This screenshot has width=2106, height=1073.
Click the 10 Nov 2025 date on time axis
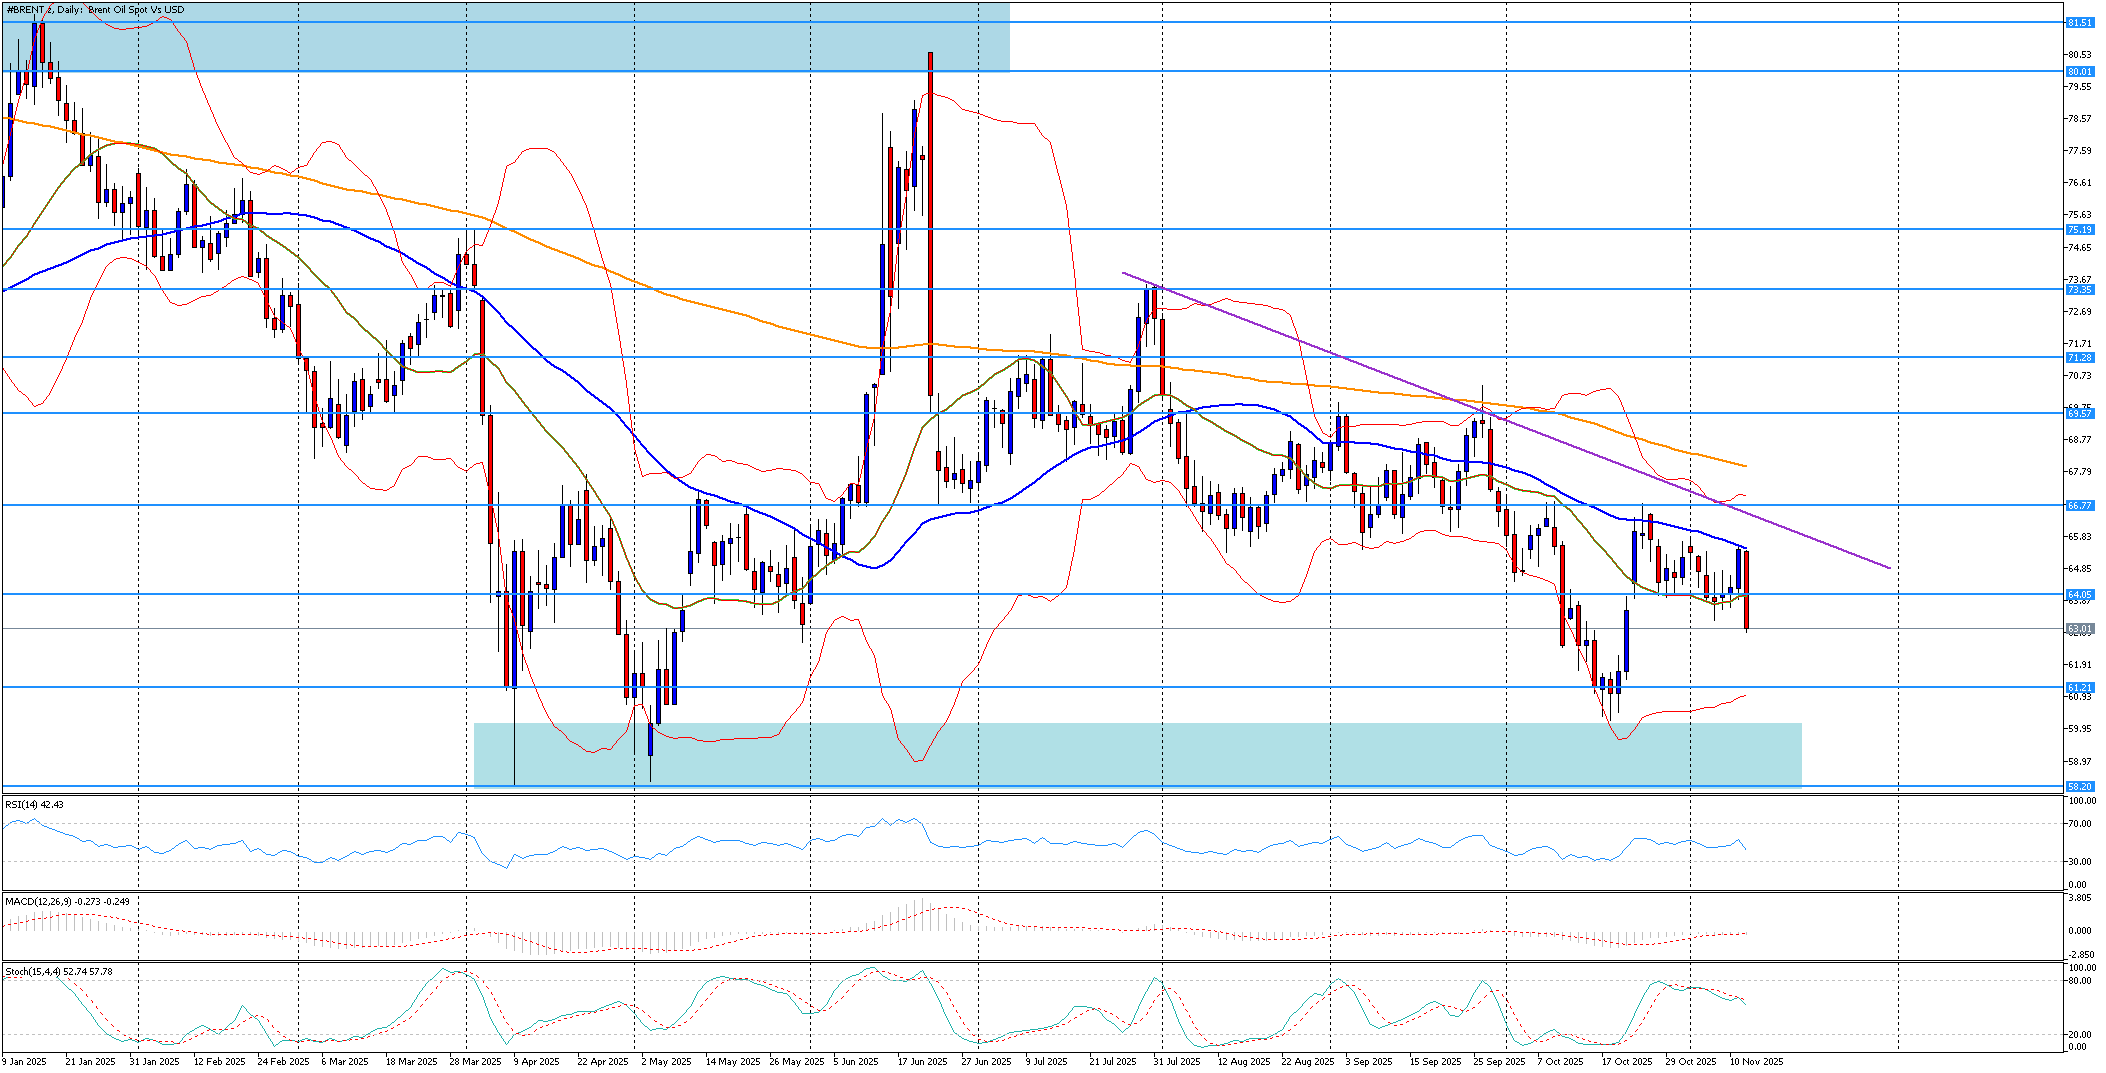coord(1756,1061)
